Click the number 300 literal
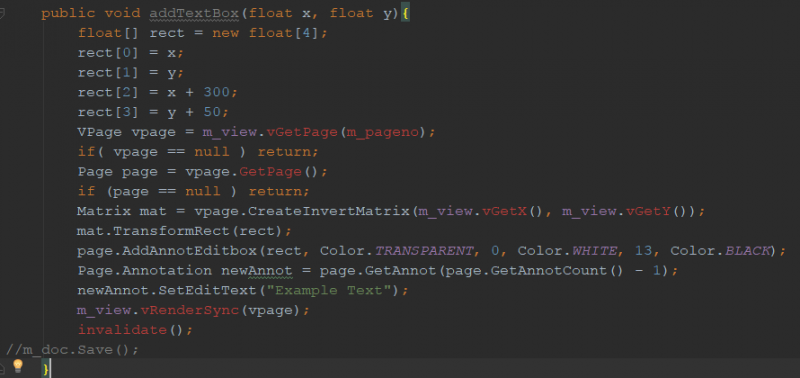The width and height of the screenshot is (800, 378). (x=216, y=92)
